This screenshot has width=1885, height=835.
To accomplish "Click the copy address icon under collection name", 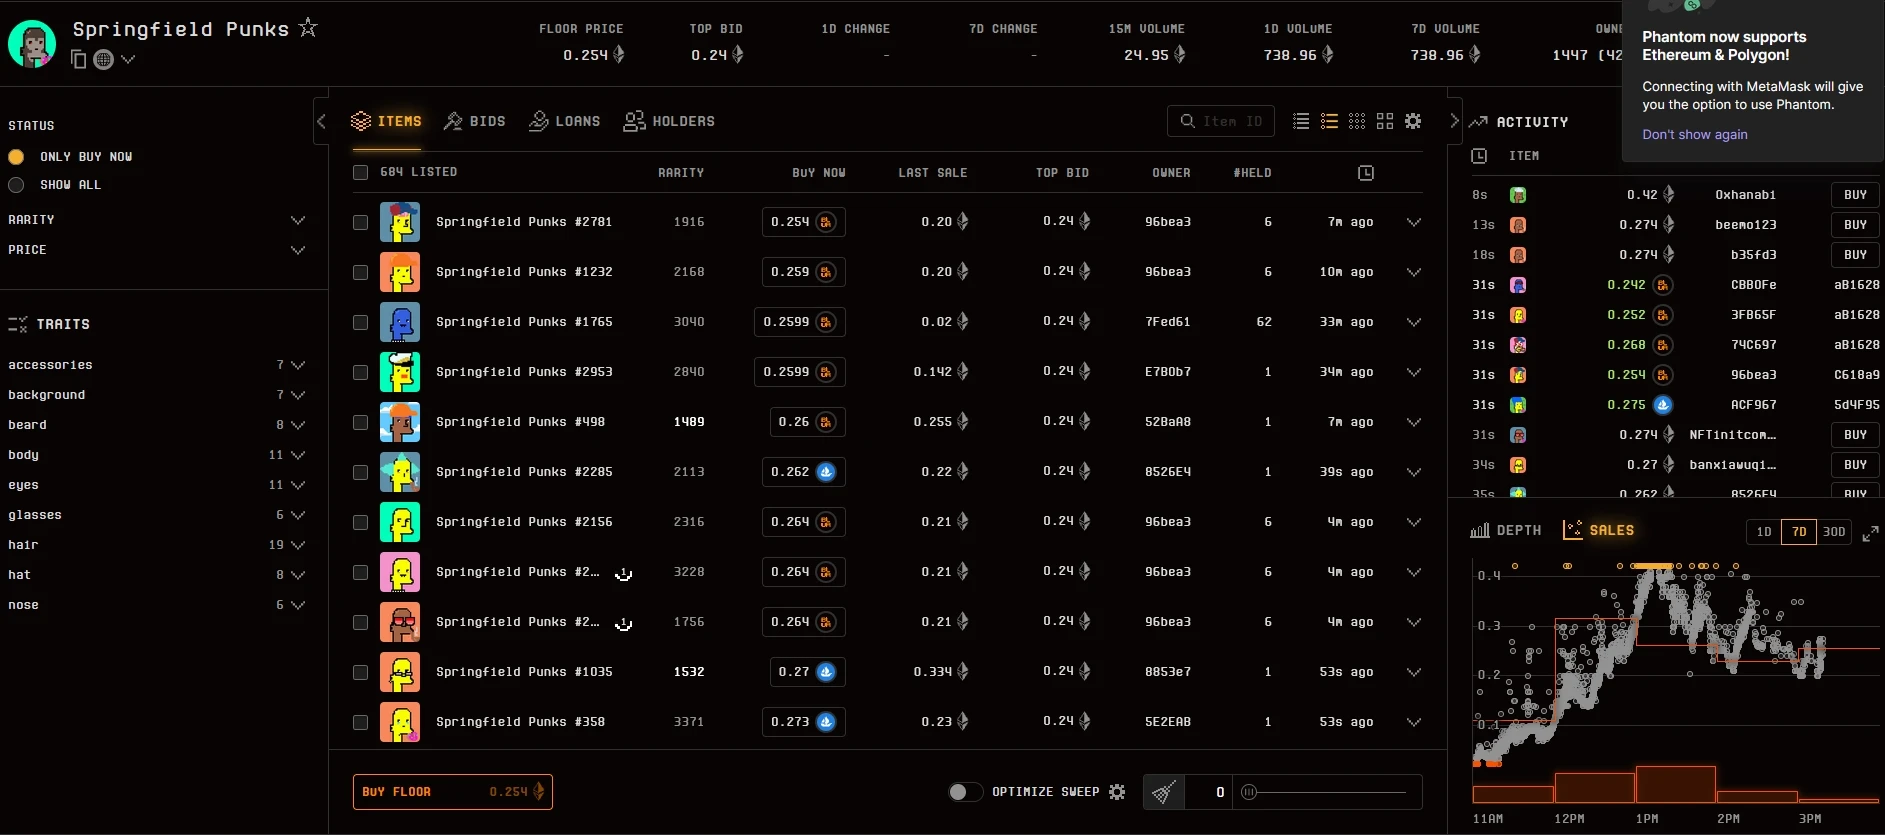I will pyautogui.click(x=79, y=60).
